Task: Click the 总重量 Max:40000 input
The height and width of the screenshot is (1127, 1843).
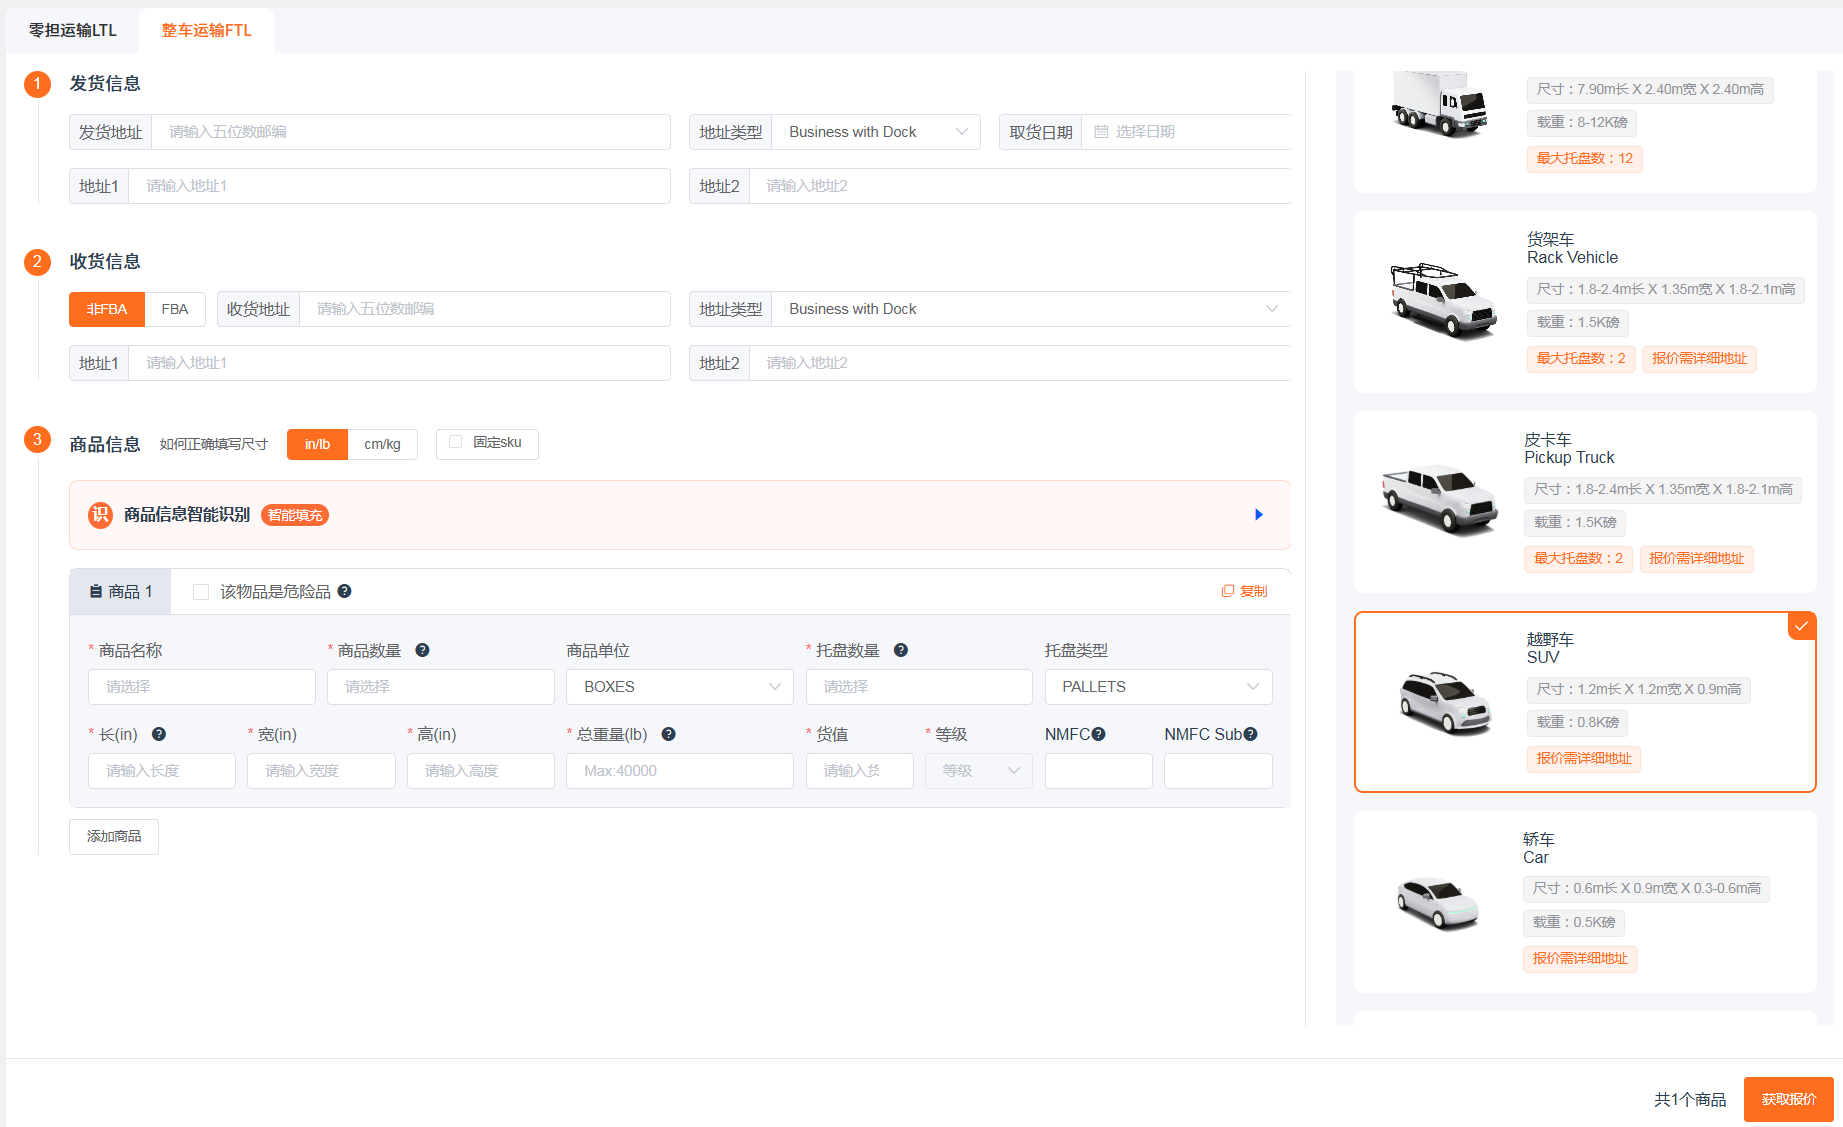Action: pyautogui.click(x=680, y=771)
